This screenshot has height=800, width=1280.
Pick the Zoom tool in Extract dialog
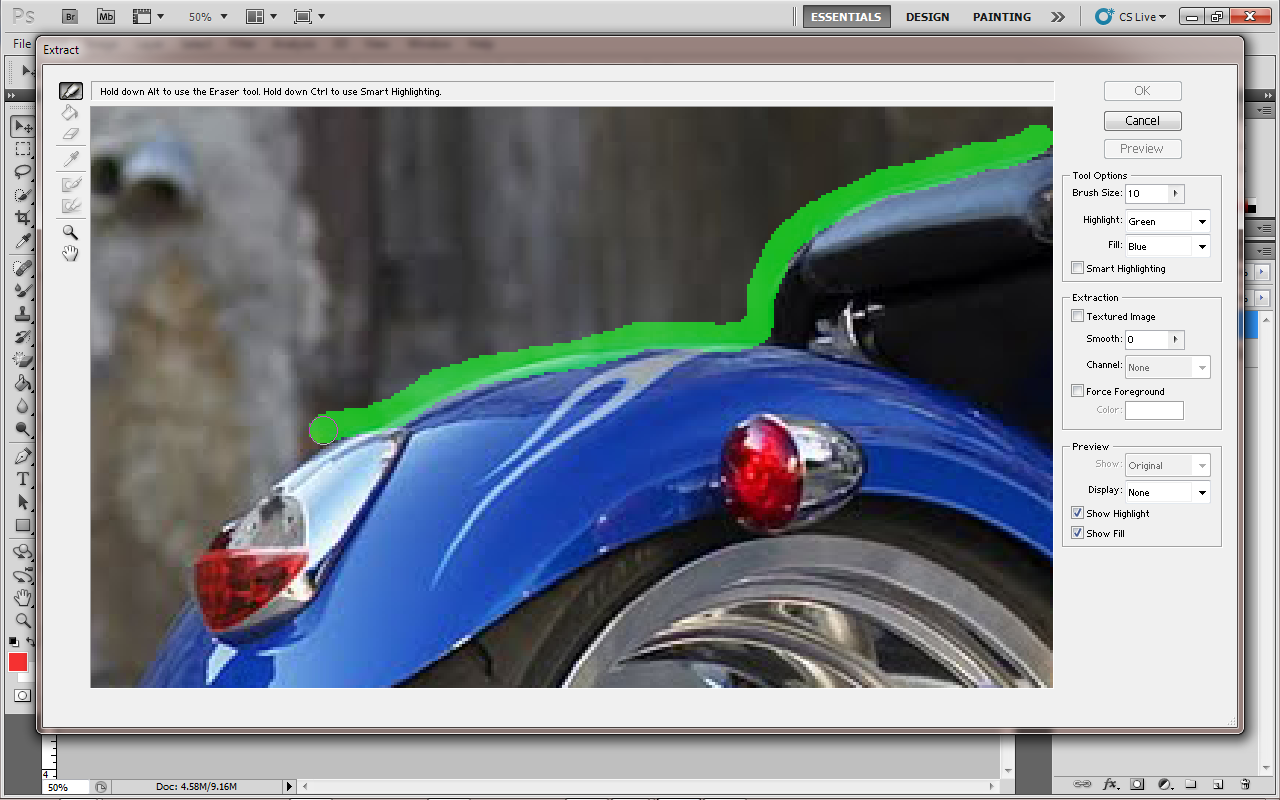[x=70, y=232]
